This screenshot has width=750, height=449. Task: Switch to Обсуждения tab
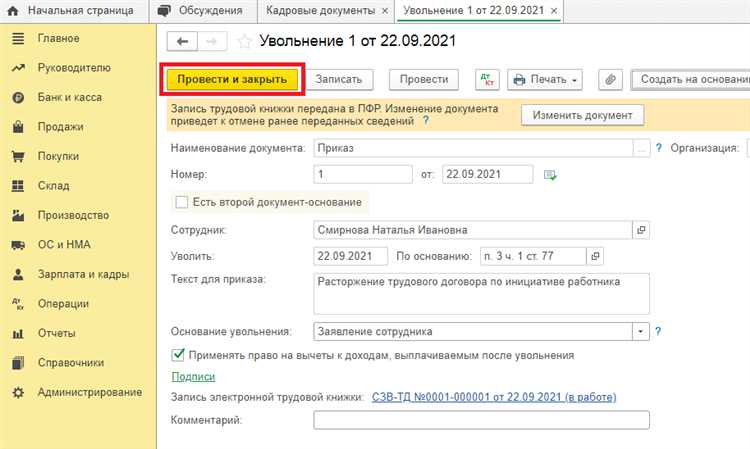pyautogui.click(x=203, y=11)
